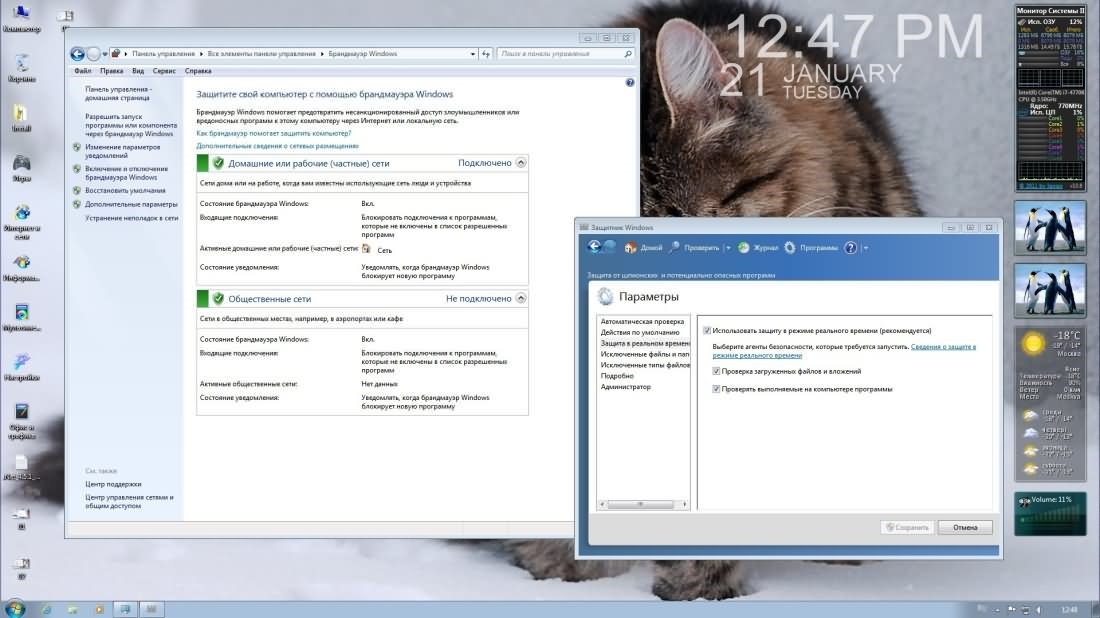This screenshot has height=618, width=1100.
Task: Select Автоматическая проверка in the Параметры list
Action: coord(642,321)
